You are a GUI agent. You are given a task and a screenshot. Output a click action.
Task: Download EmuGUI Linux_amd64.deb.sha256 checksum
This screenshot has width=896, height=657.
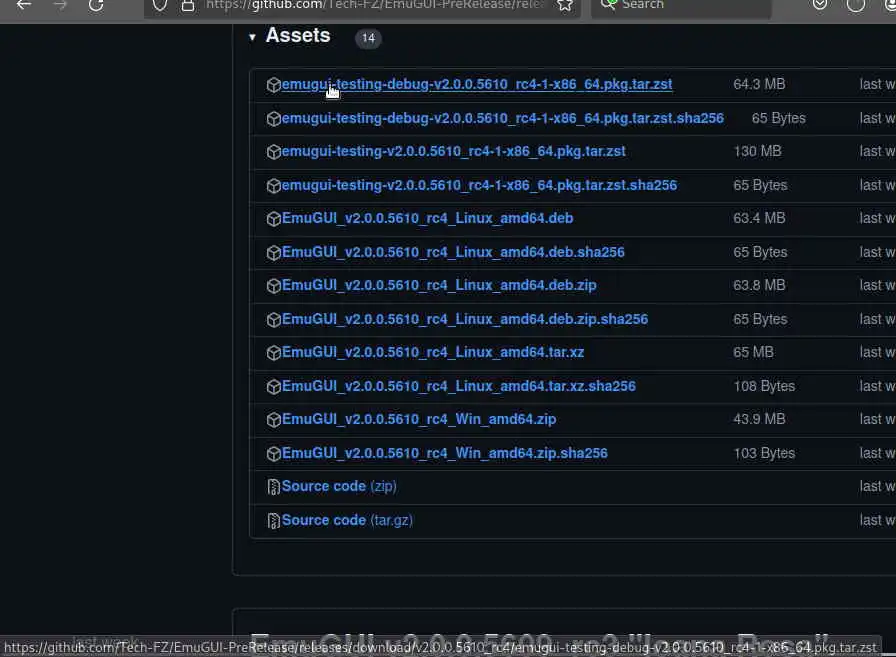click(453, 252)
